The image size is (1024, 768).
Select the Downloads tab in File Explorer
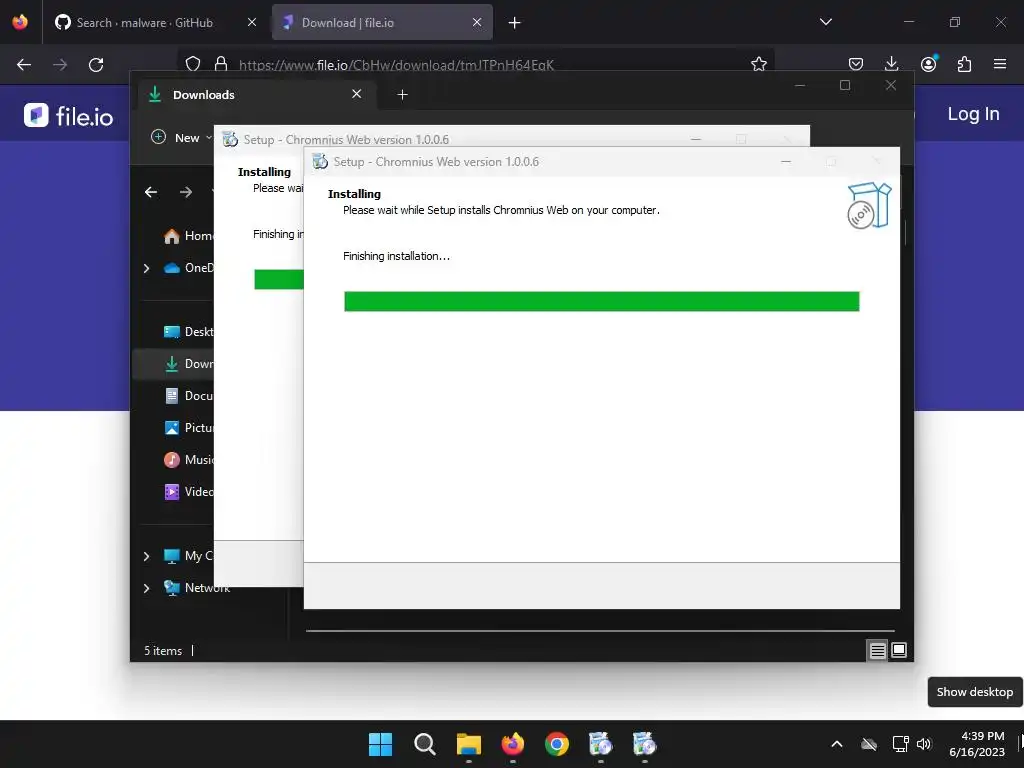tap(257, 95)
